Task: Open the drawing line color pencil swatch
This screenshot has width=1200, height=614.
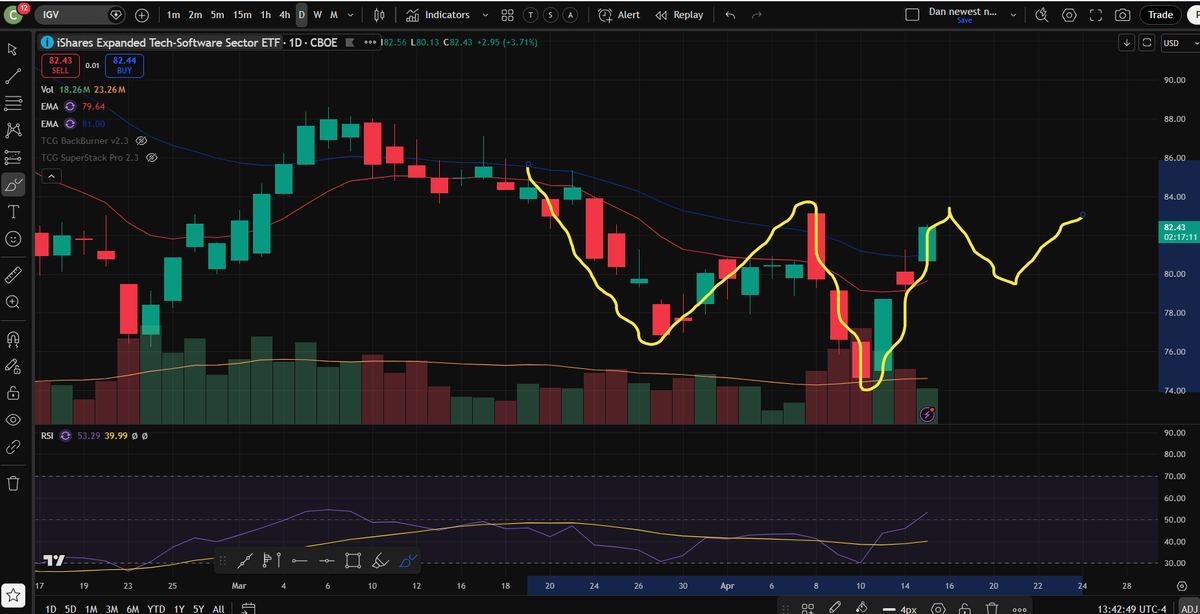Action: (x=835, y=608)
